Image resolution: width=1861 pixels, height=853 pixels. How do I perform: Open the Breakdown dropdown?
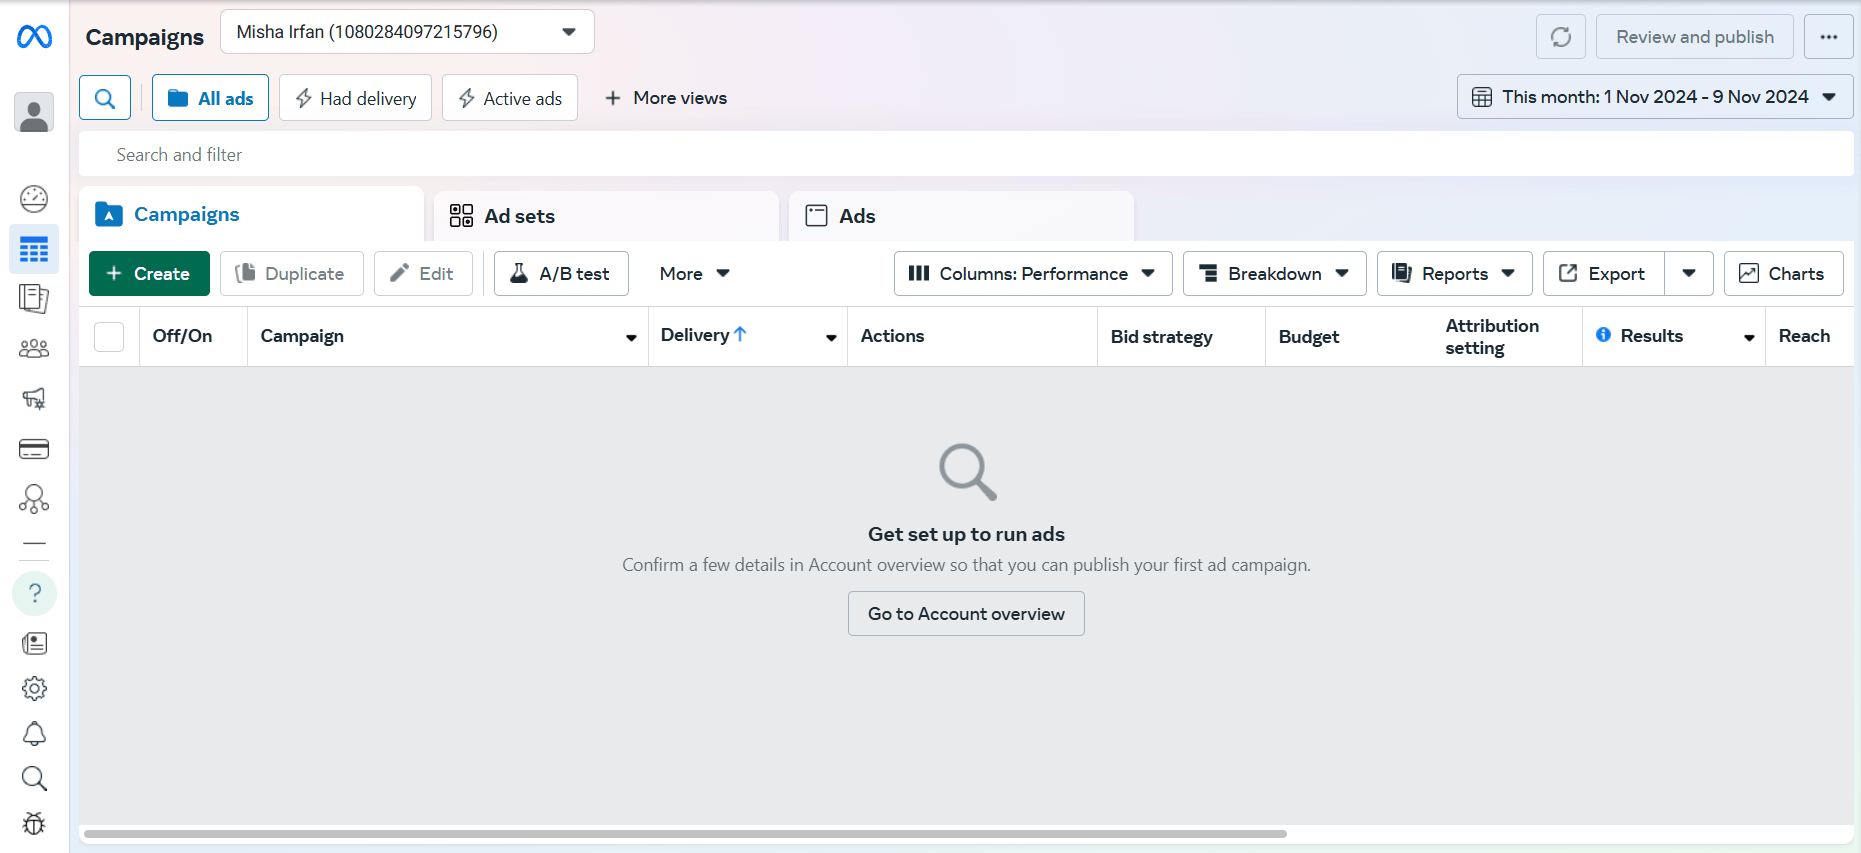pyautogui.click(x=1274, y=273)
